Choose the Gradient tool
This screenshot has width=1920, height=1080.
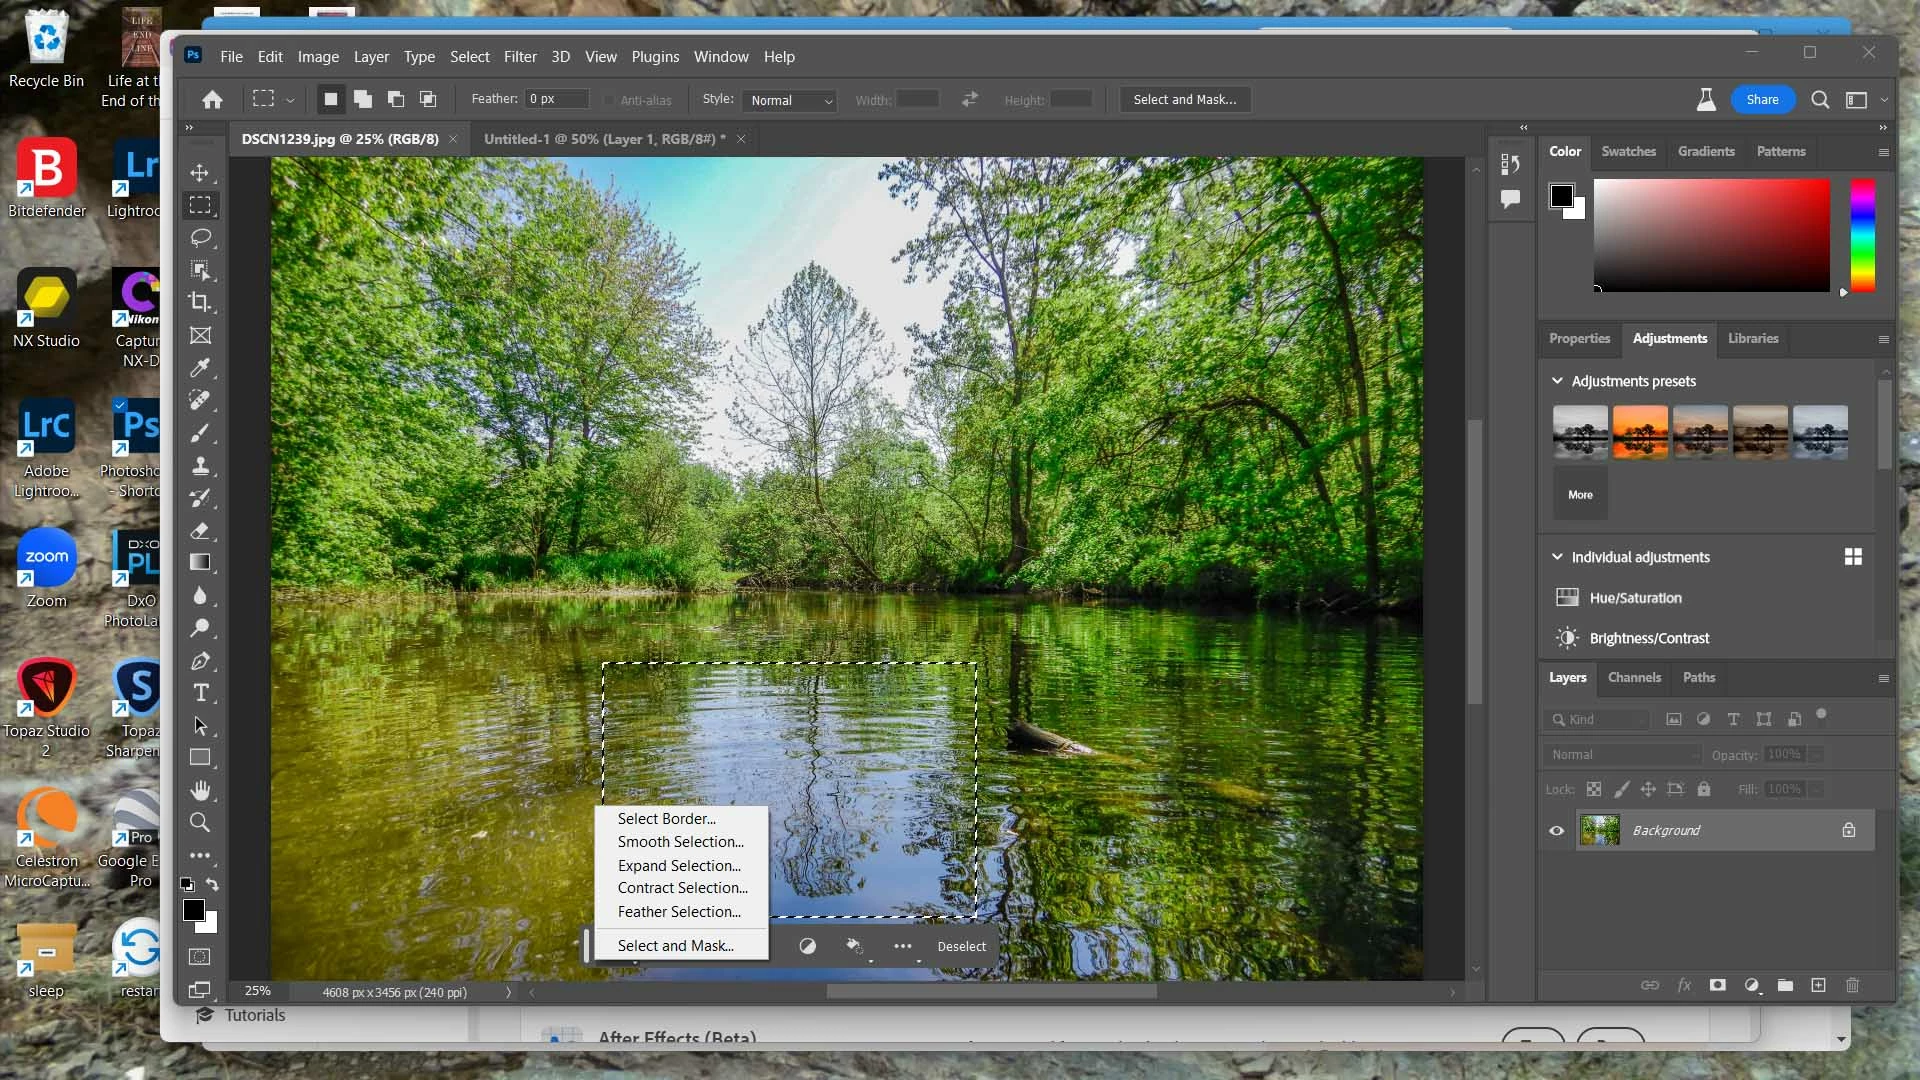pos(200,562)
